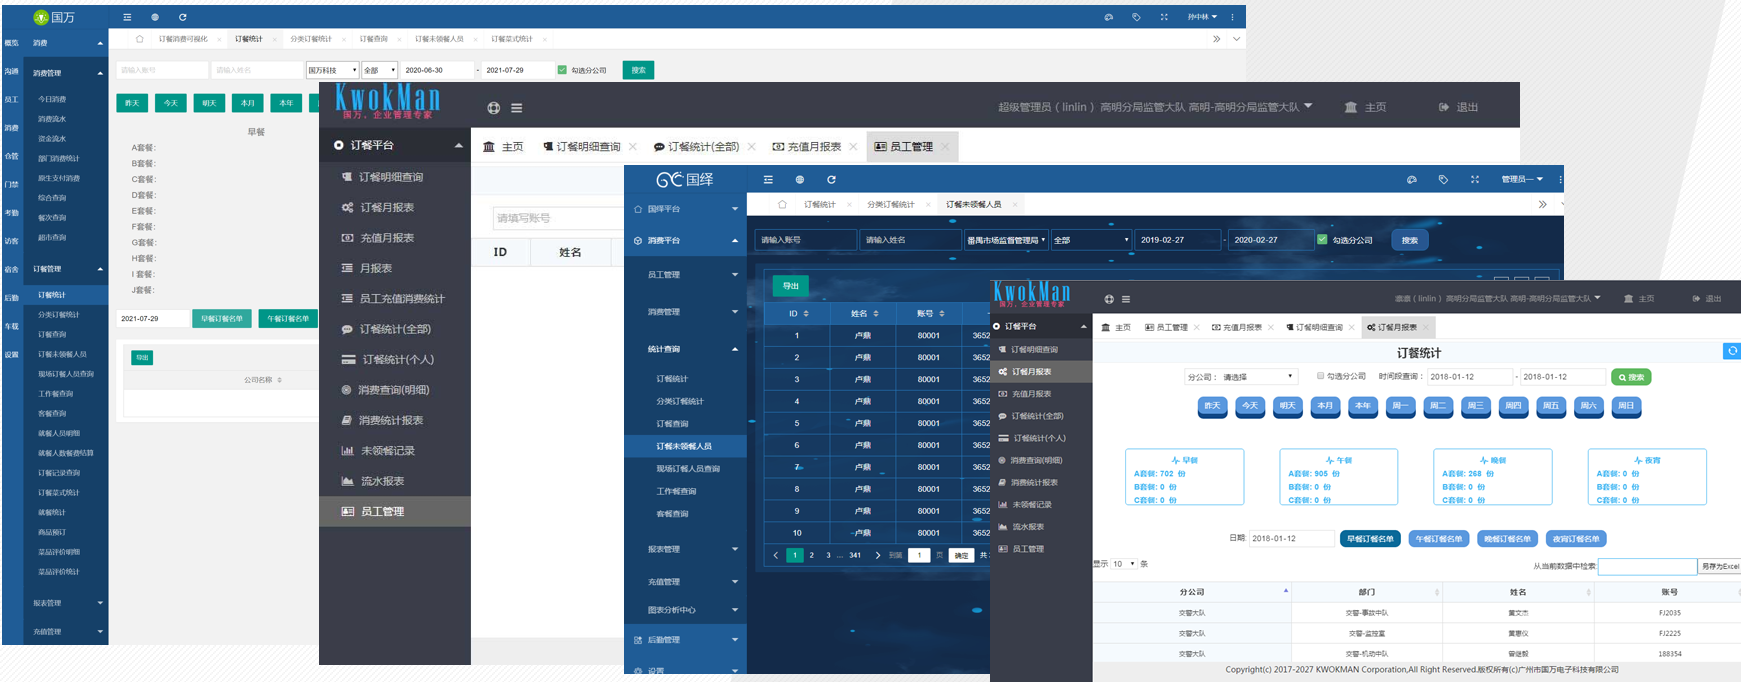The width and height of the screenshot is (1741, 682).
Task: Click the 晚餐订餐名单 button
Action: (x=1507, y=539)
